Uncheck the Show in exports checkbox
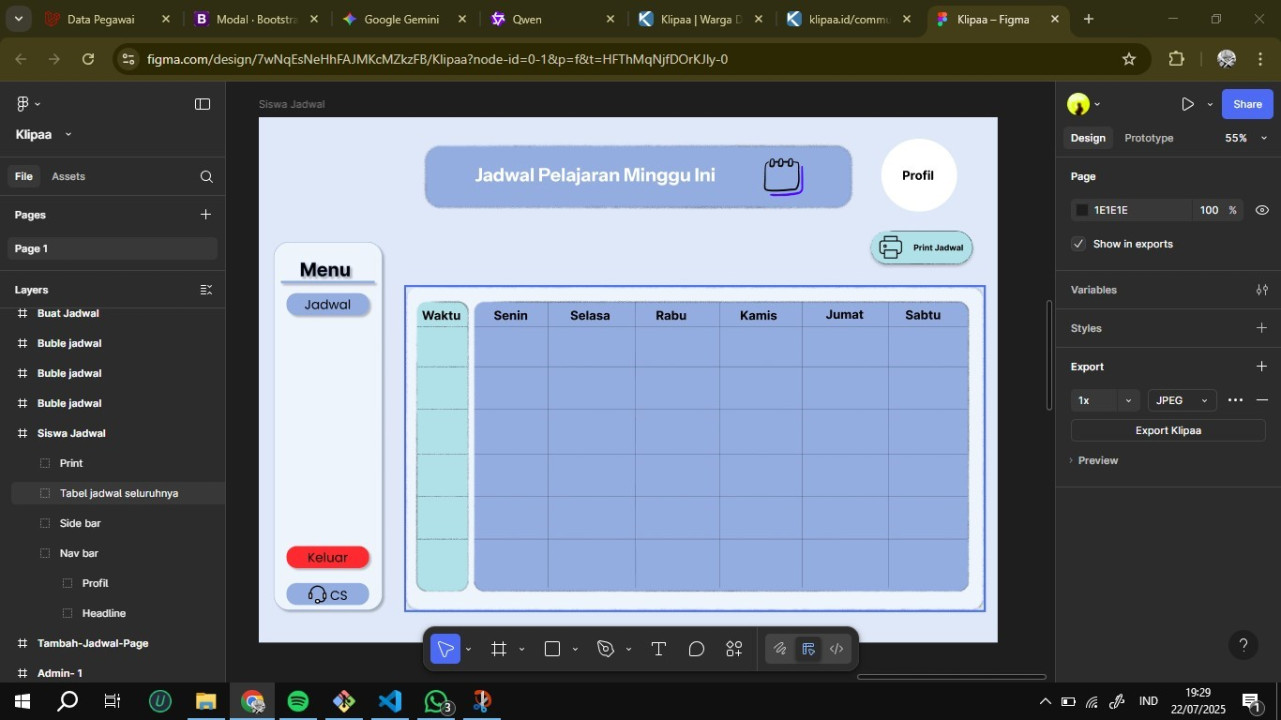This screenshot has height=720, width=1281. (1078, 244)
